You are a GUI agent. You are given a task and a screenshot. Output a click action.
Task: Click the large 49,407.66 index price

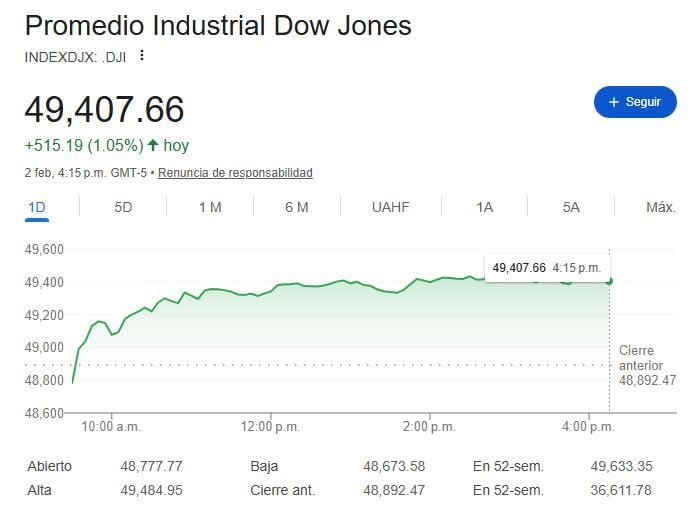104,110
